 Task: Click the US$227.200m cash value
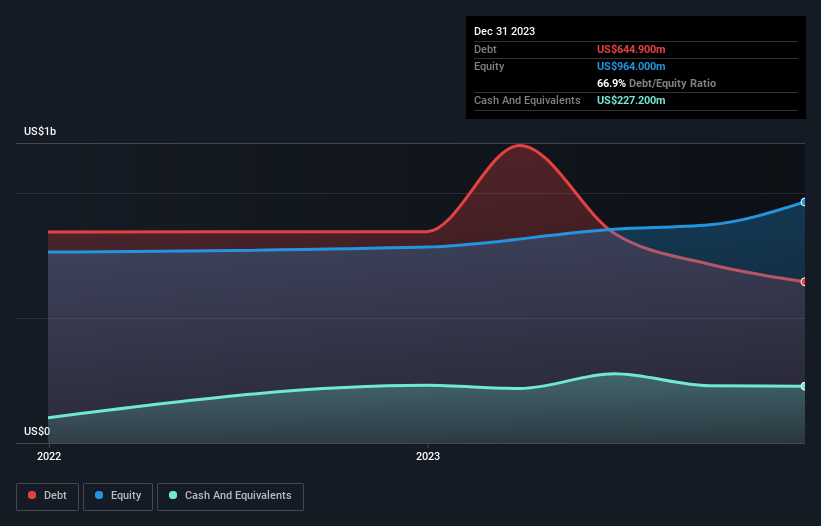pos(631,100)
